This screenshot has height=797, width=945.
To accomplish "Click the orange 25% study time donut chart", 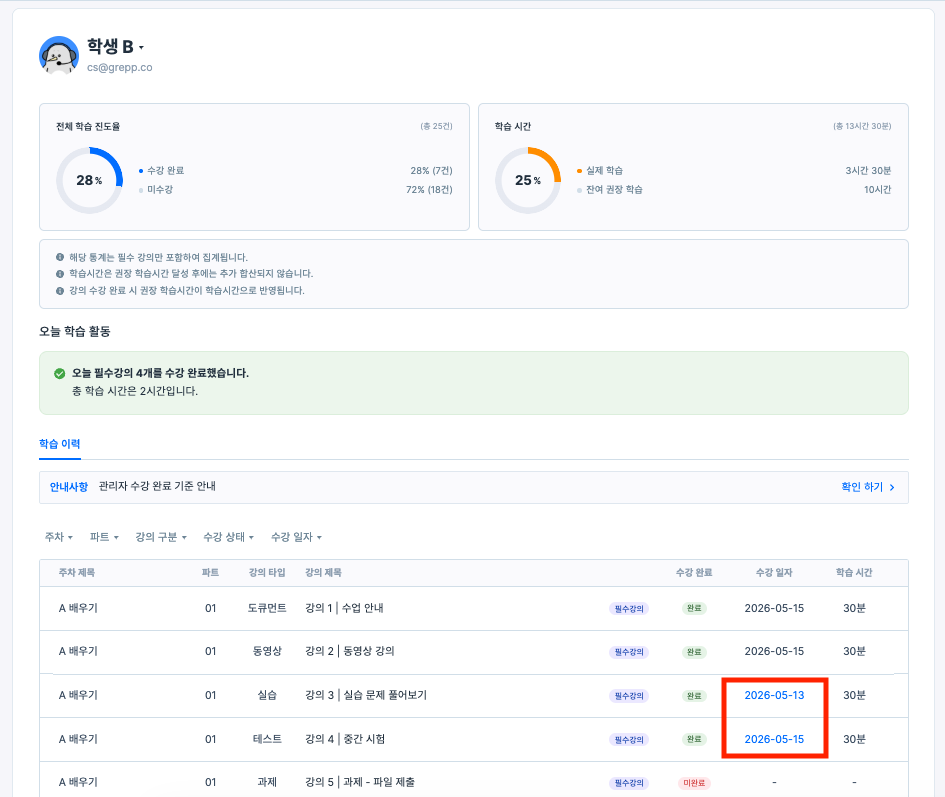I will [528, 180].
